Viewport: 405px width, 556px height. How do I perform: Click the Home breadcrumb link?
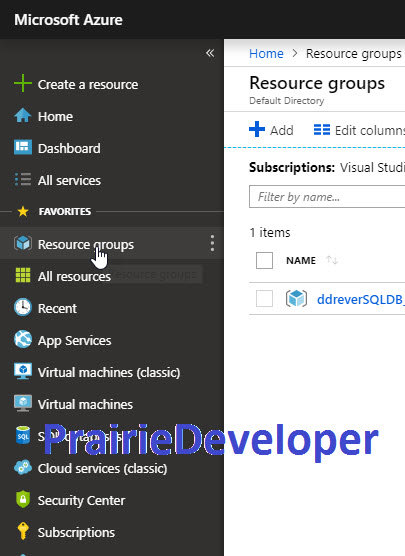266,54
